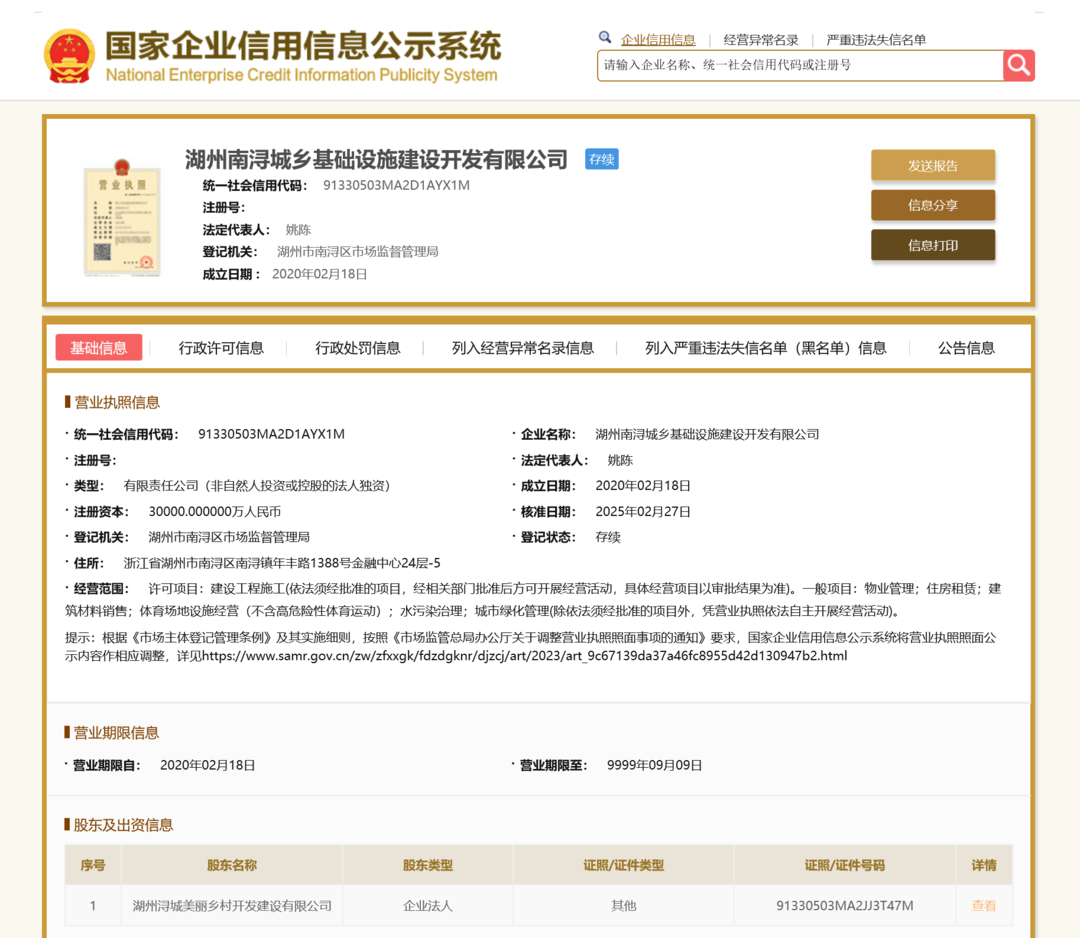This screenshot has height=938, width=1080.
Task: Click 查看 link in shareholder details column
Action: [983, 906]
